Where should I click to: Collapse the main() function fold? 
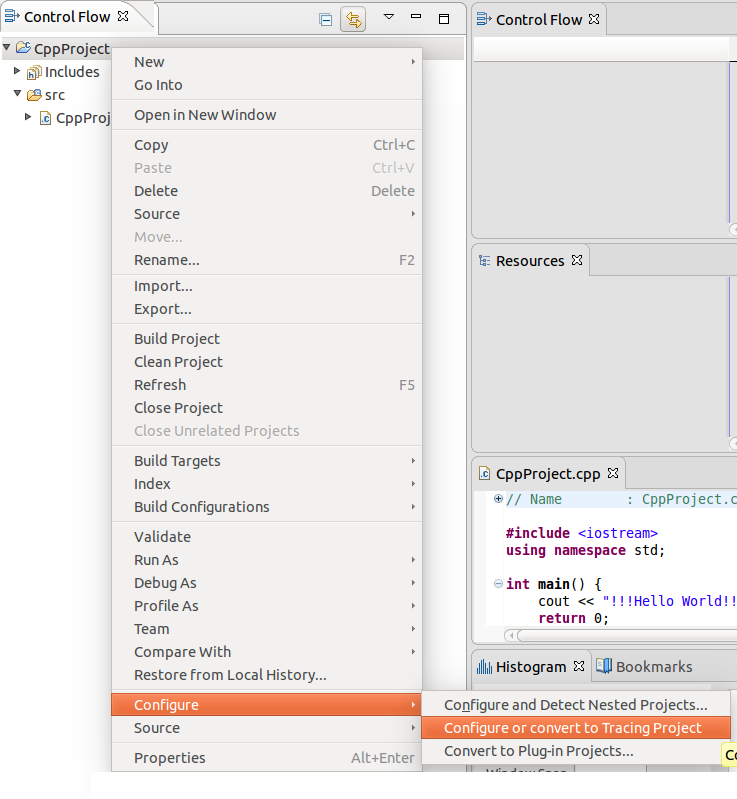tap(498, 584)
